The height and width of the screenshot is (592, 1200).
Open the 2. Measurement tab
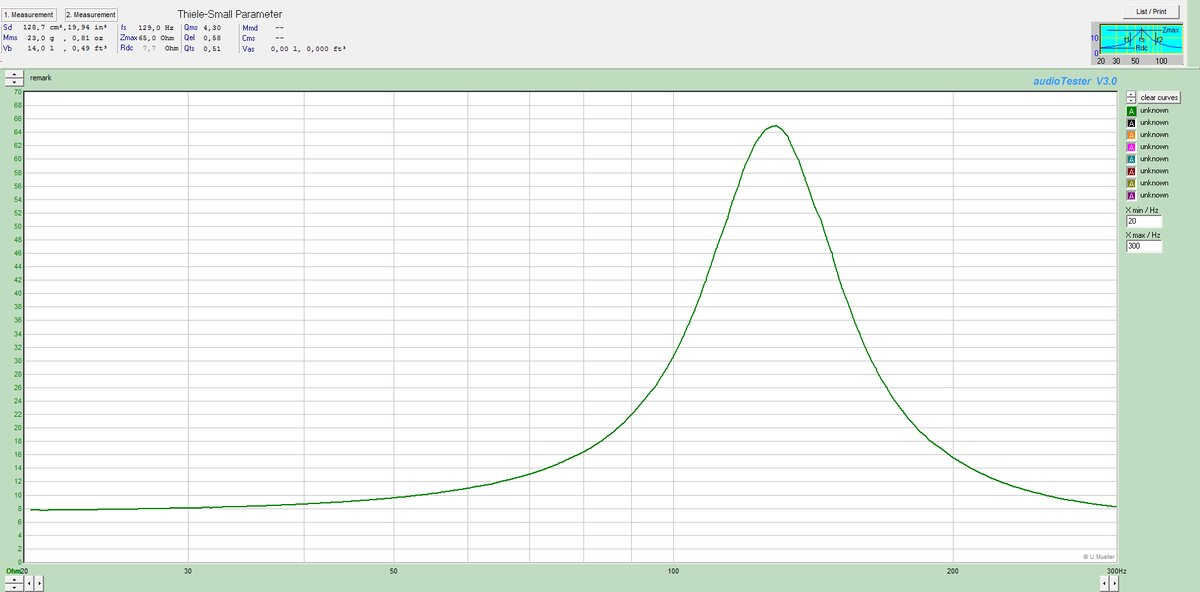pos(92,15)
